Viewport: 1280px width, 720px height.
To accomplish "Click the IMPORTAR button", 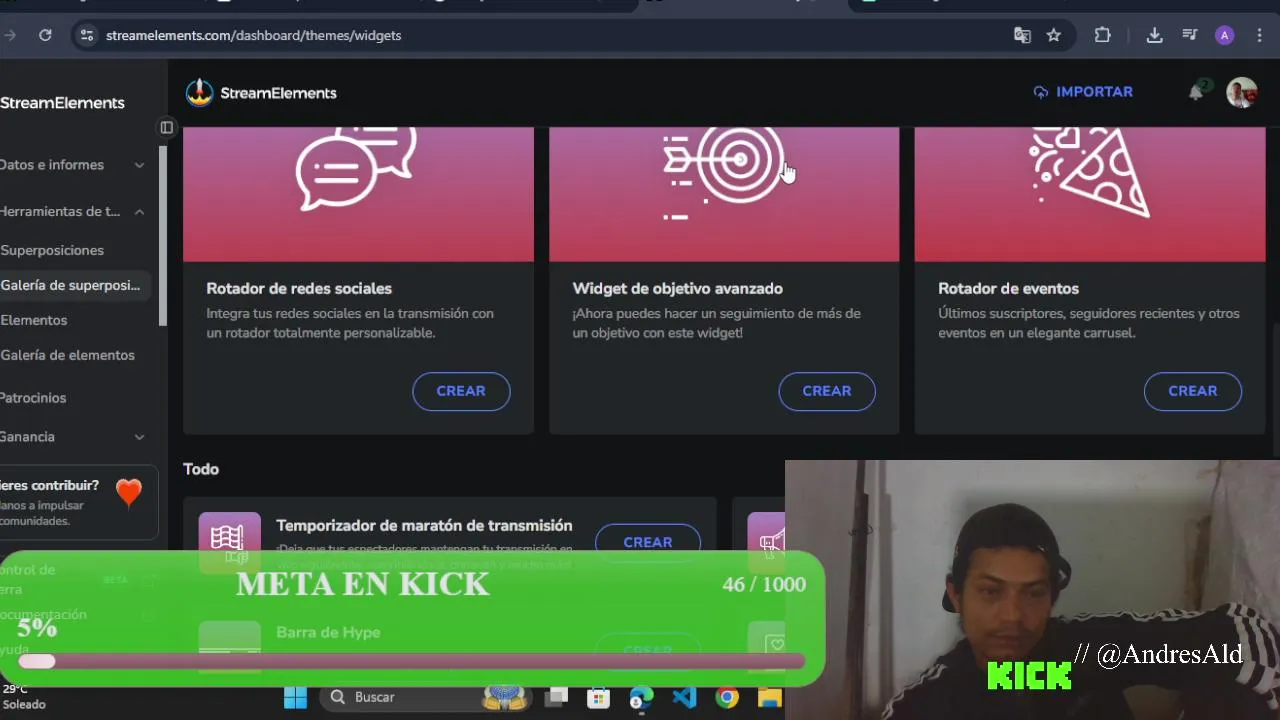I will coord(1083,92).
